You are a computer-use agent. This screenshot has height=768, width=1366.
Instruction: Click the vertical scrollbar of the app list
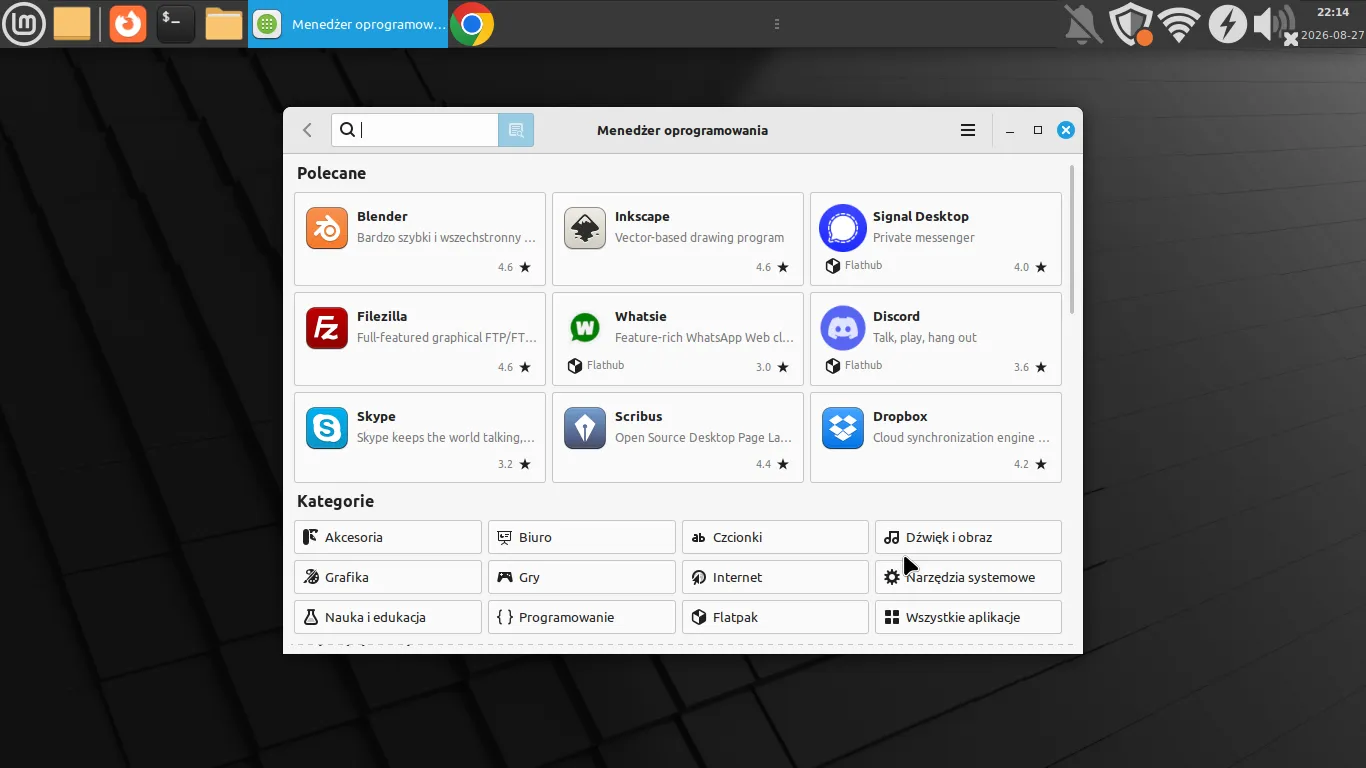point(1073,240)
